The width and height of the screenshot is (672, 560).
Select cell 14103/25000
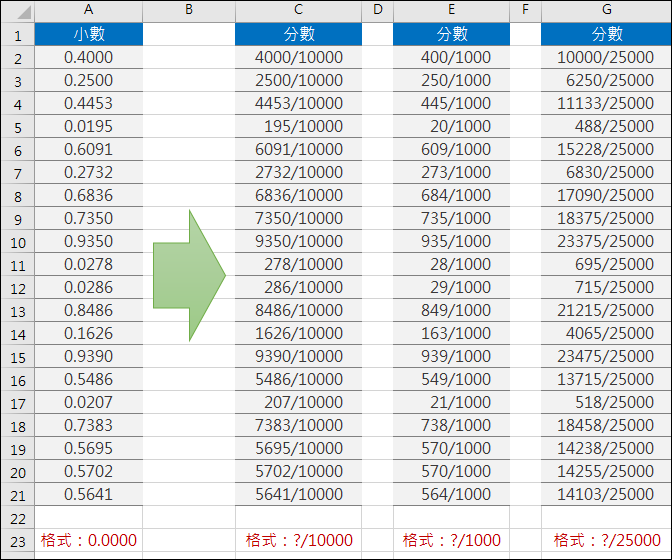point(606,494)
